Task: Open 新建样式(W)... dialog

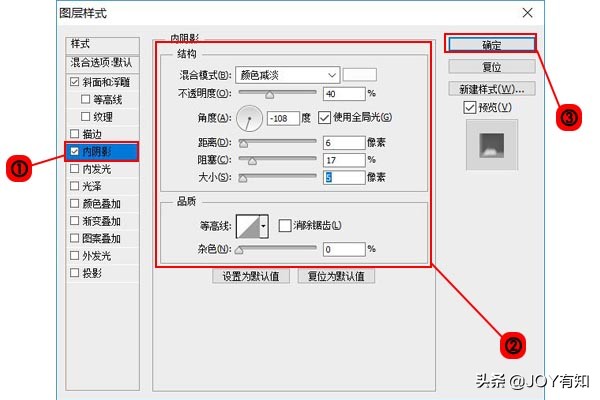Action: [491, 89]
